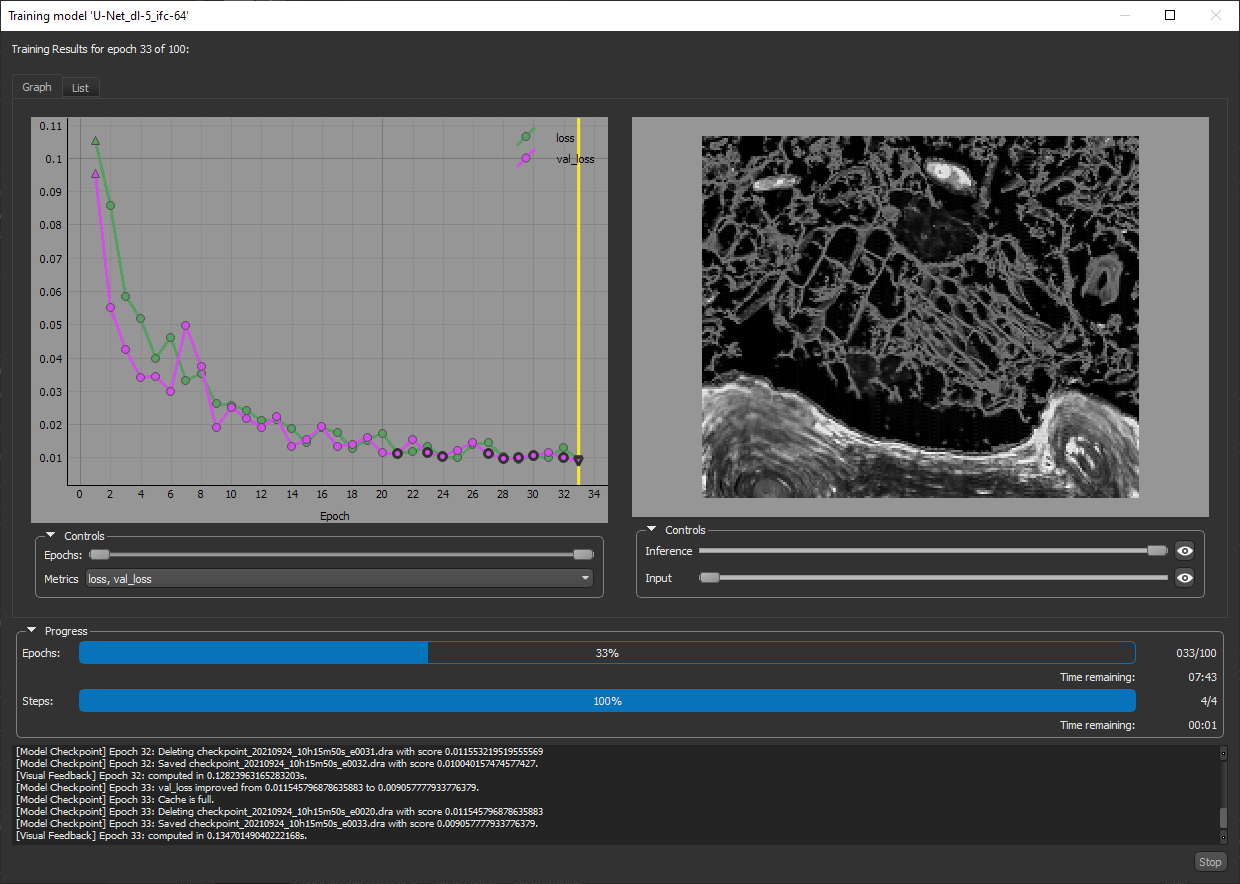1240x884 pixels.
Task: Stop the training with Stop button
Action: click(x=1210, y=862)
